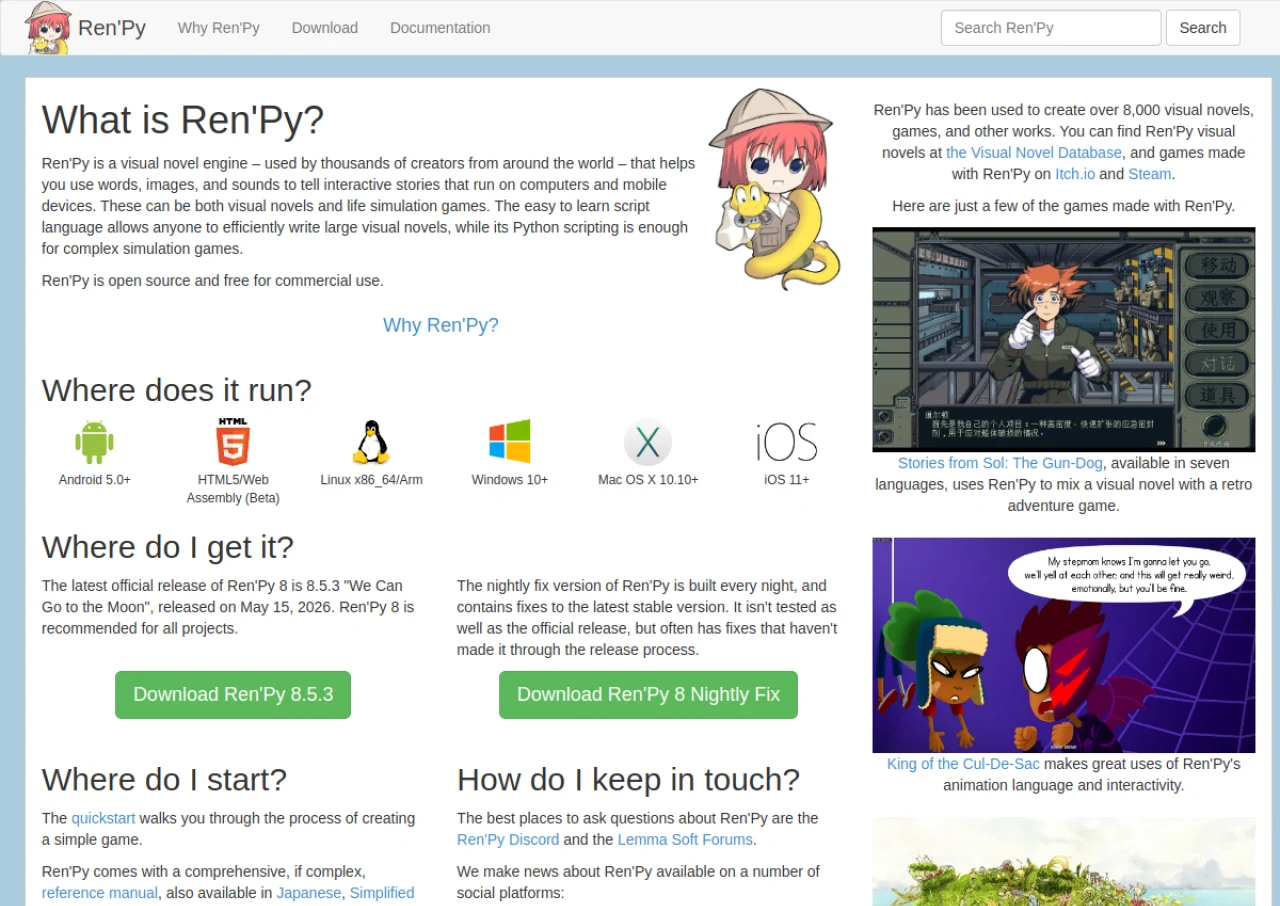Click the HTML5/Web Assembly (Beta) label
Screen dimensions: 1280x906
(233, 489)
